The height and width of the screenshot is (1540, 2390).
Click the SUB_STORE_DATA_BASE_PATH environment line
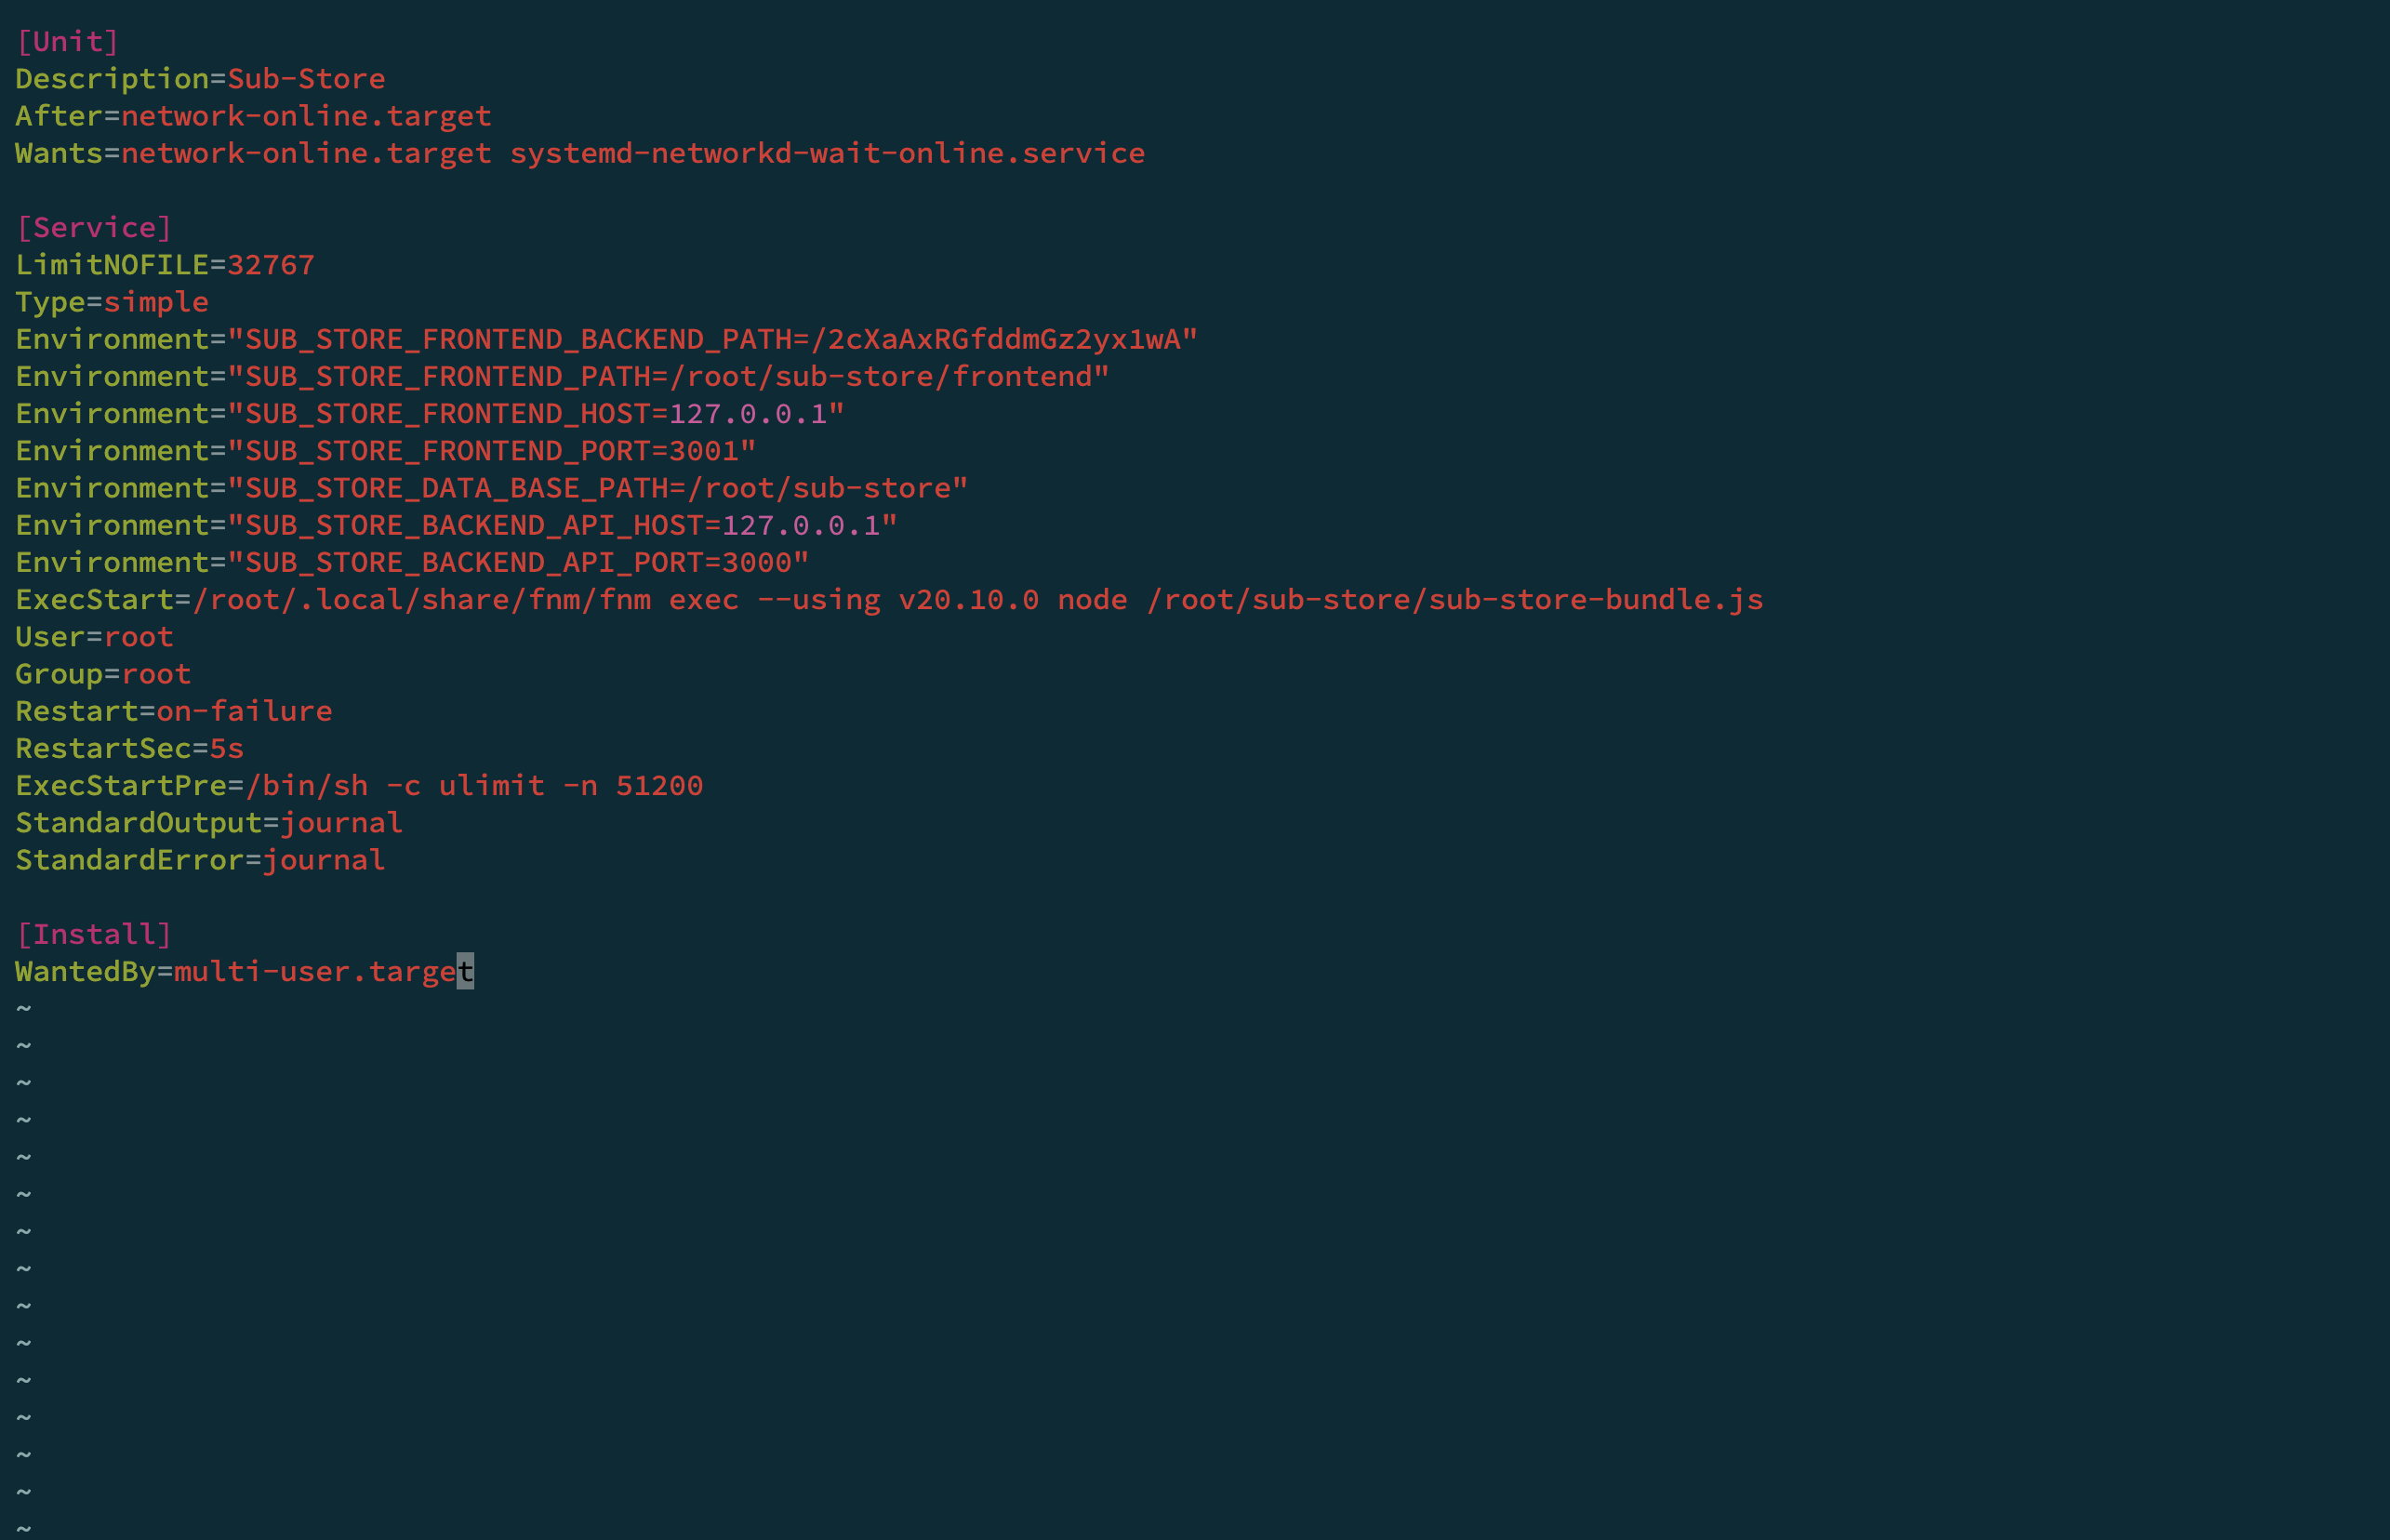(x=491, y=488)
